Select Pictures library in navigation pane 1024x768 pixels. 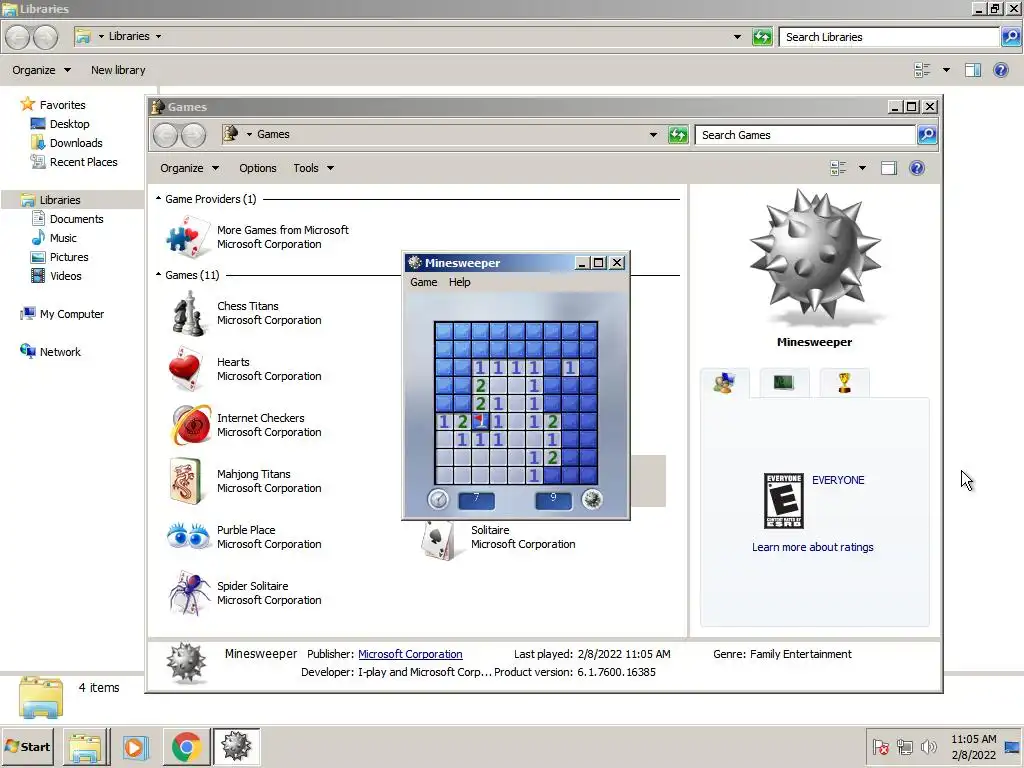click(59, 257)
